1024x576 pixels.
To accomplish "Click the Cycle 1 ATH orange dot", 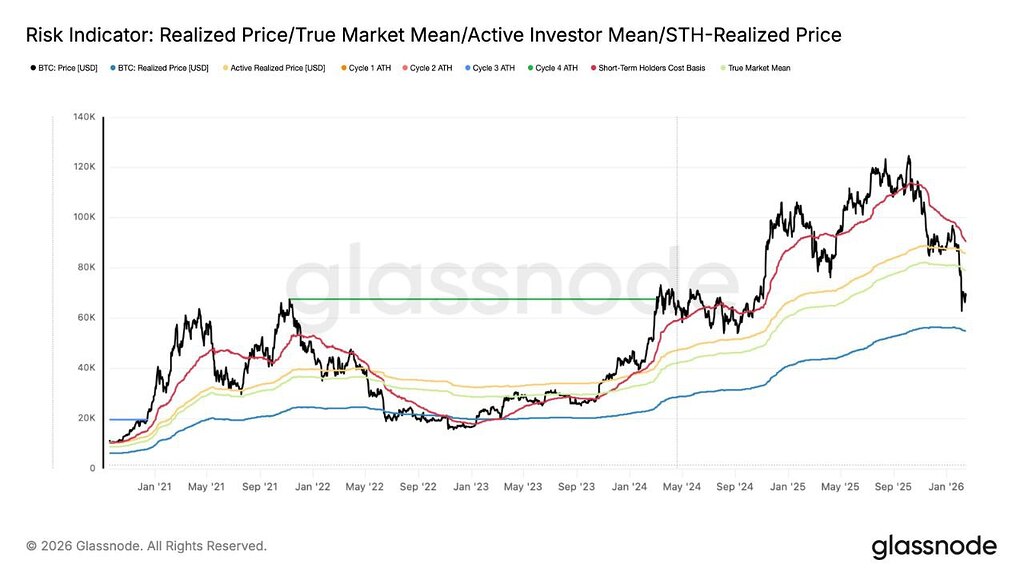I will [x=343, y=68].
